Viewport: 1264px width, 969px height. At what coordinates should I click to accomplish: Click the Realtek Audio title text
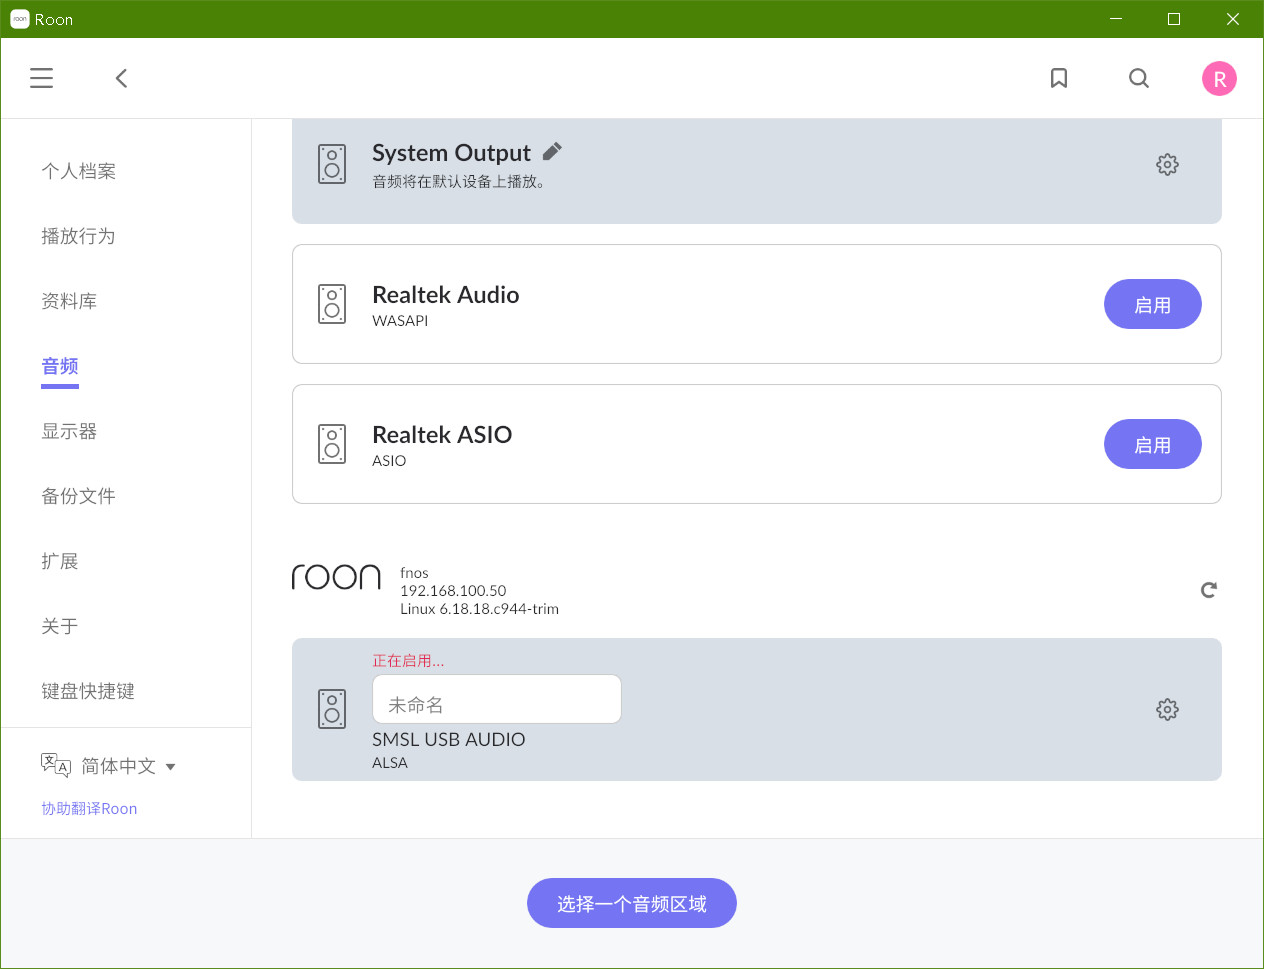point(446,295)
